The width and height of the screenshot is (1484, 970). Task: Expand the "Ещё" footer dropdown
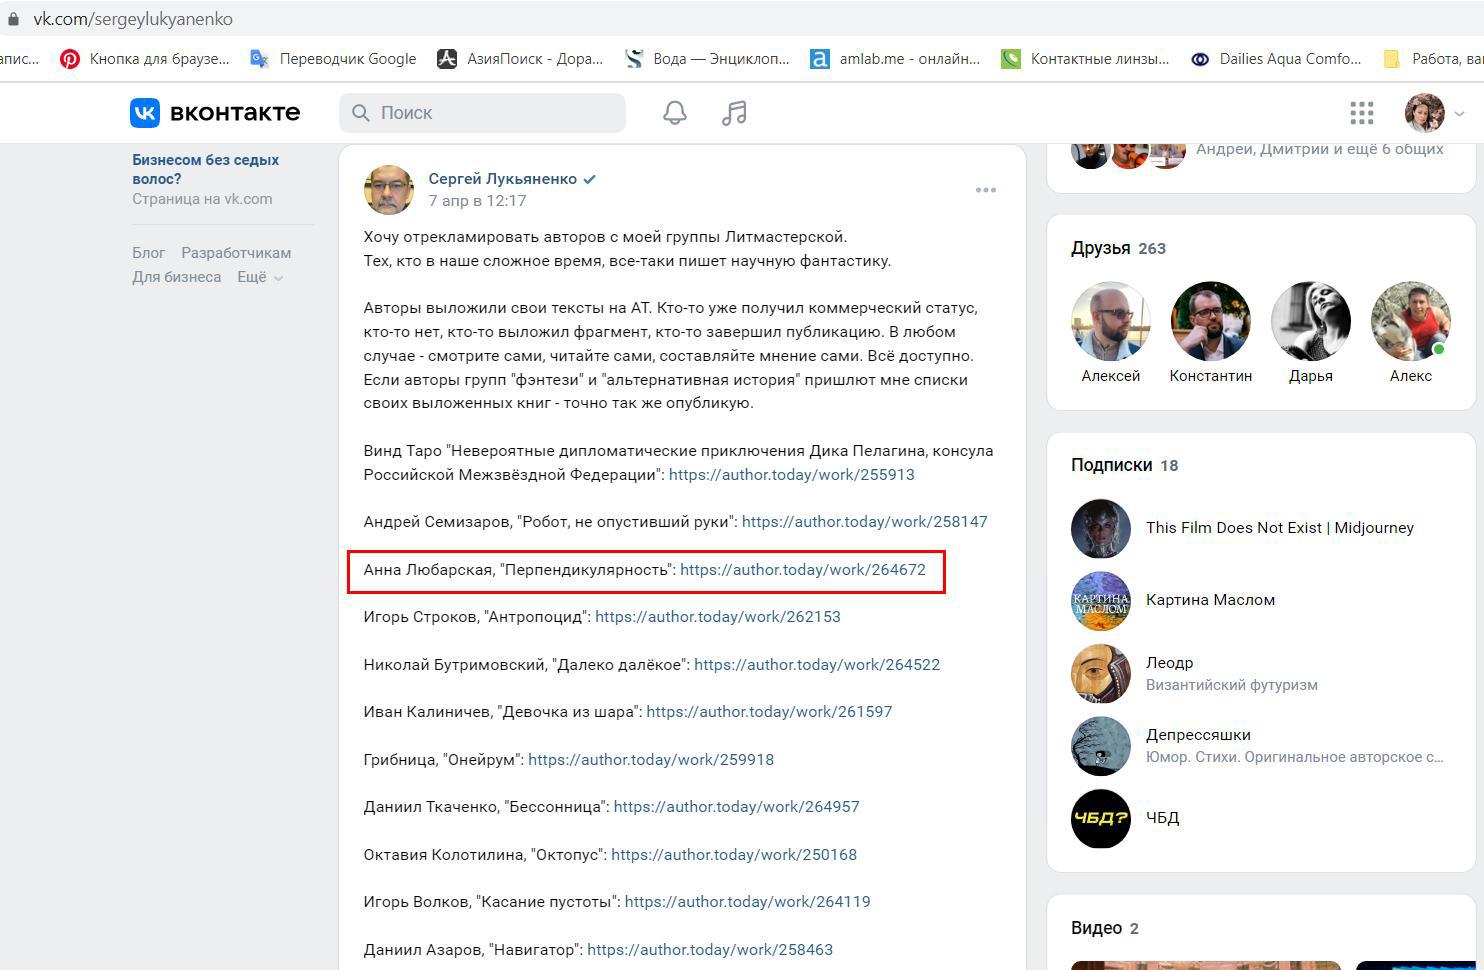tap(259, 277)
